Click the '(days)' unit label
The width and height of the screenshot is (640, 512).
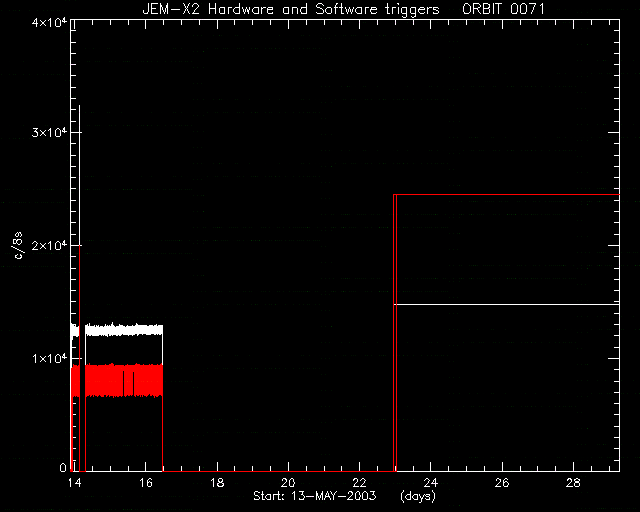pyautogui.click(x=418, y=496)
